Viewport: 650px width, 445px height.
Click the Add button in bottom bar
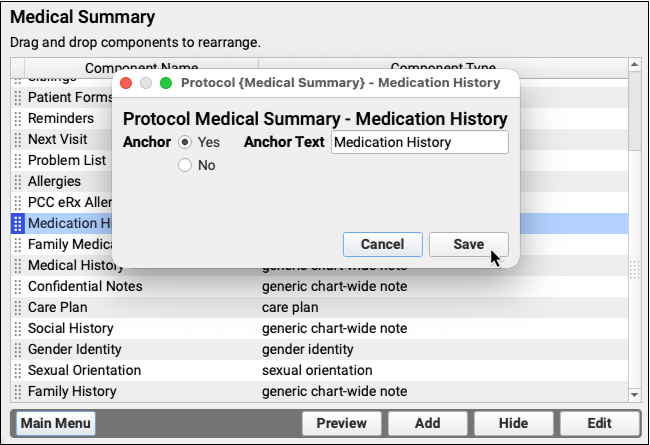coord(427,424)
